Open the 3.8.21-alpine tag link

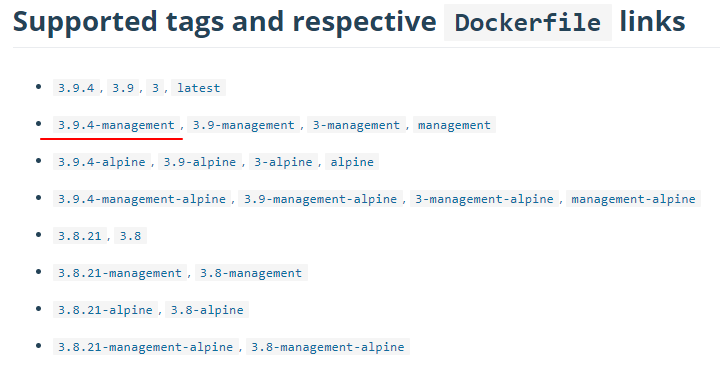pos(105,310)
